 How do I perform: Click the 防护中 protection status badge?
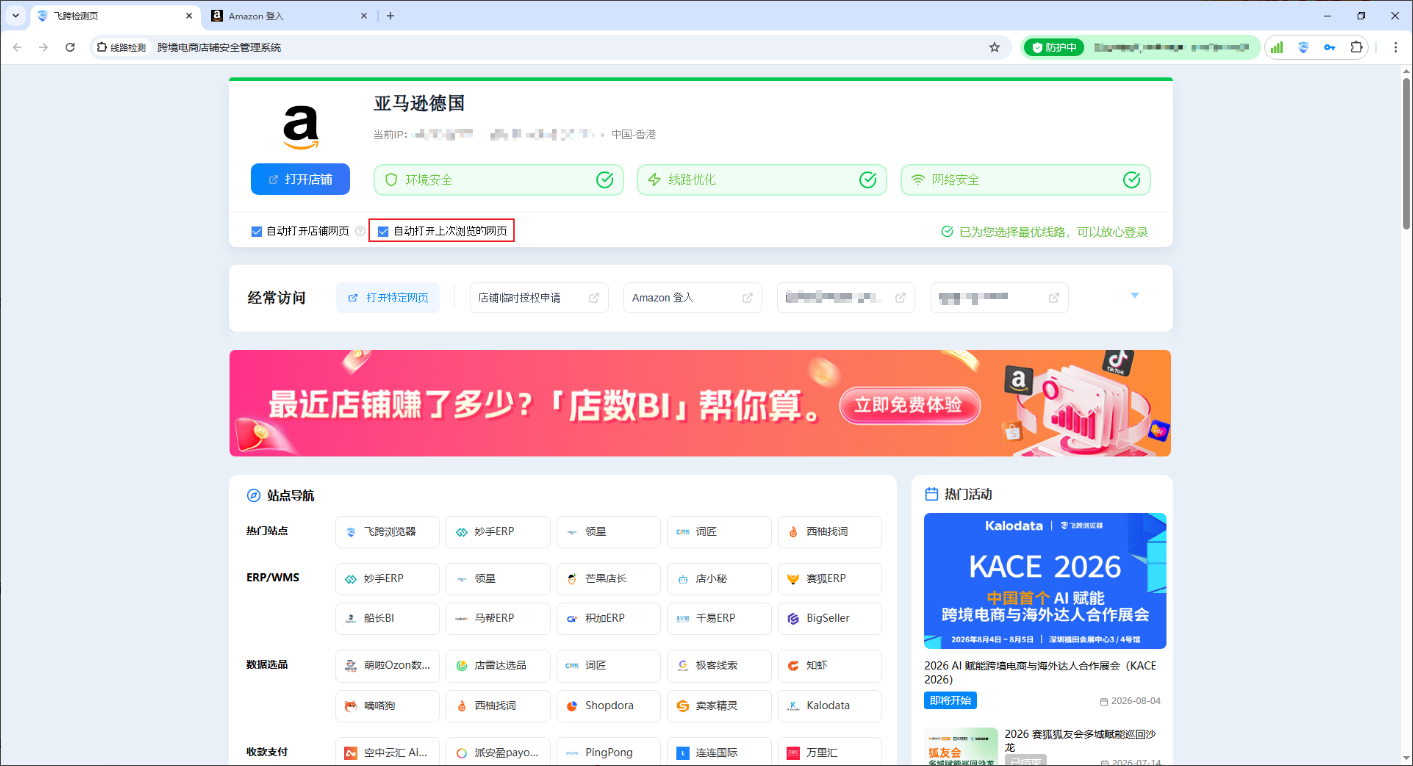pyautogui.click(x=1054, y=47)
